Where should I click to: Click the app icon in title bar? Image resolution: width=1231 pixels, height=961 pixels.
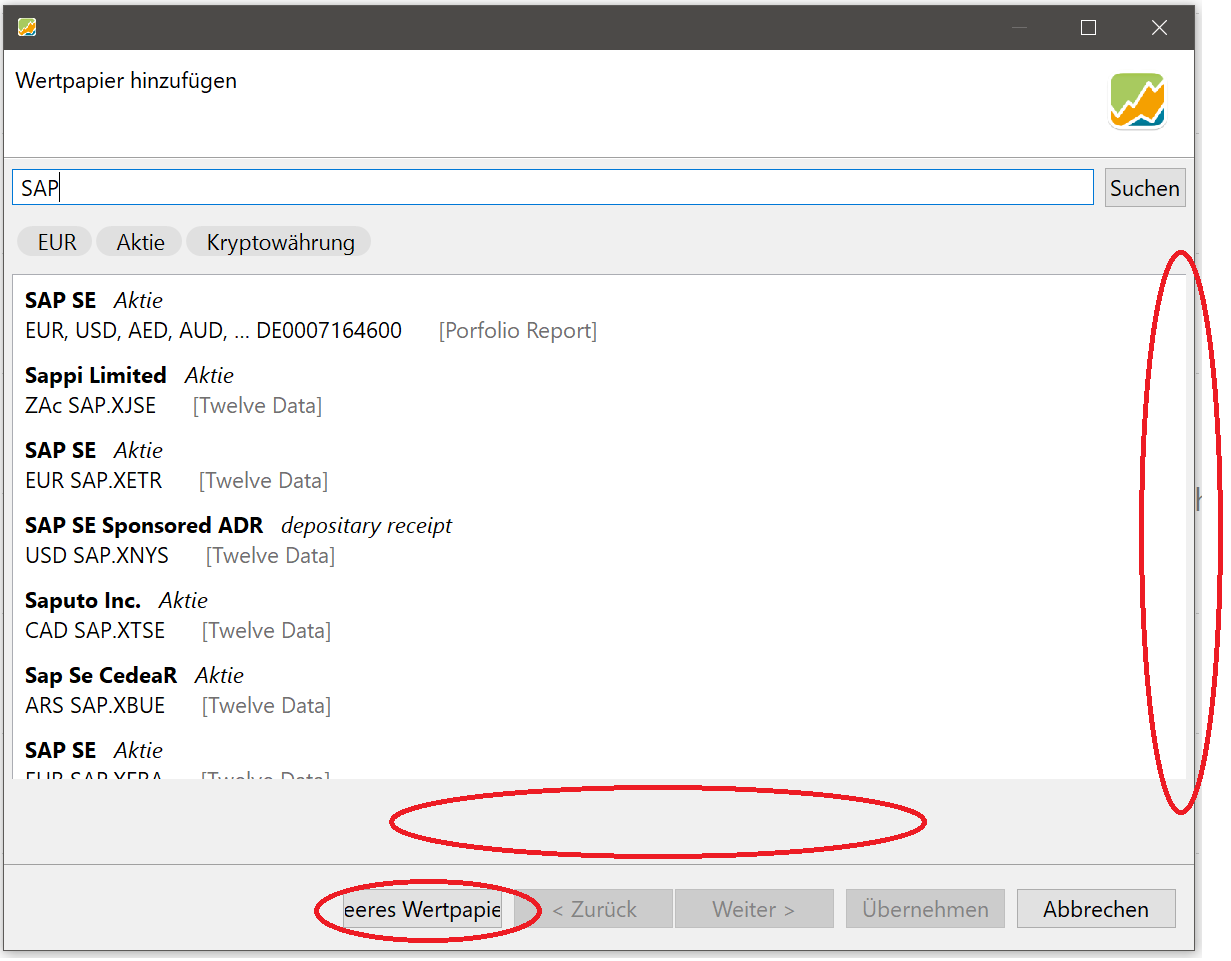coord(27,27)
